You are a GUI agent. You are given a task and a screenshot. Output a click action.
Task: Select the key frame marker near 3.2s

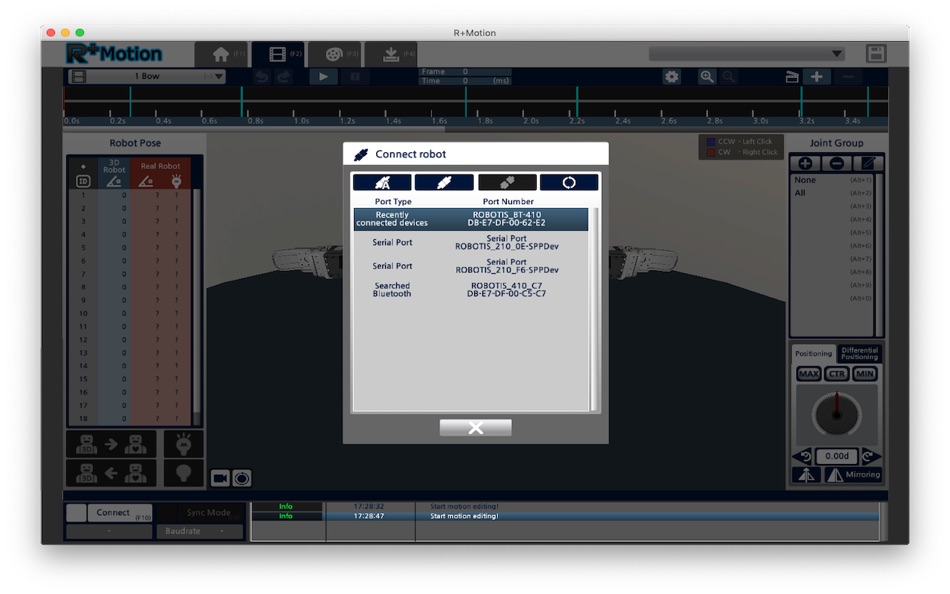pos(801,101)
